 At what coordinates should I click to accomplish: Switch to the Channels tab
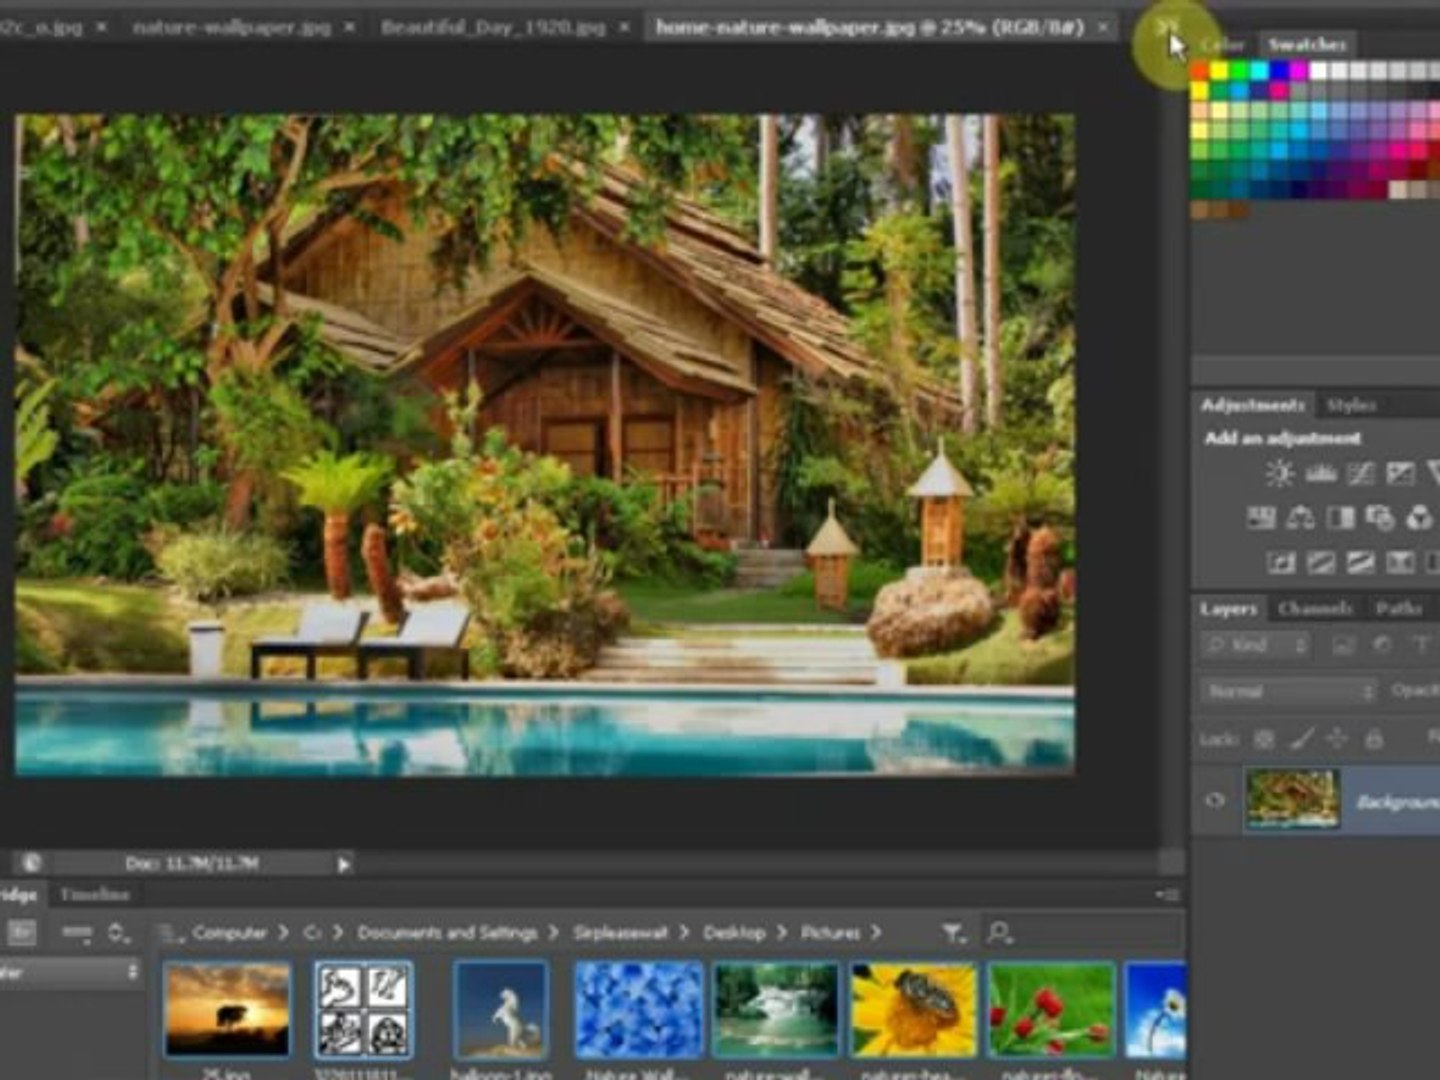(x=1315, y=608)
